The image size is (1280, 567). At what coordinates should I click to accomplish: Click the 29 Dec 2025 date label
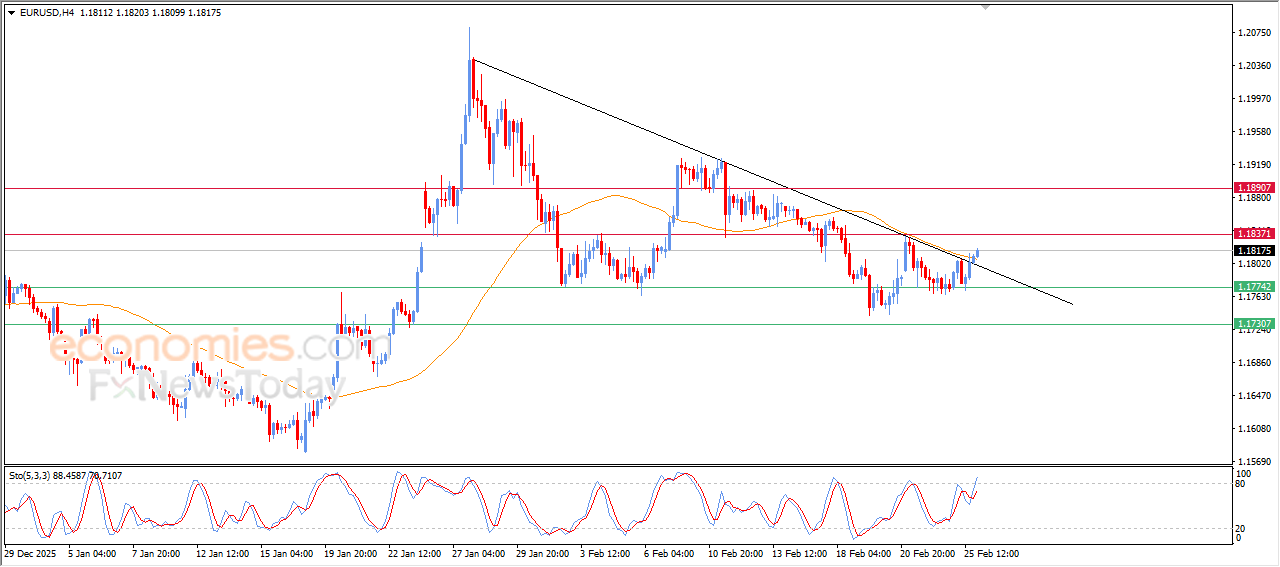(x=30, y=553)
